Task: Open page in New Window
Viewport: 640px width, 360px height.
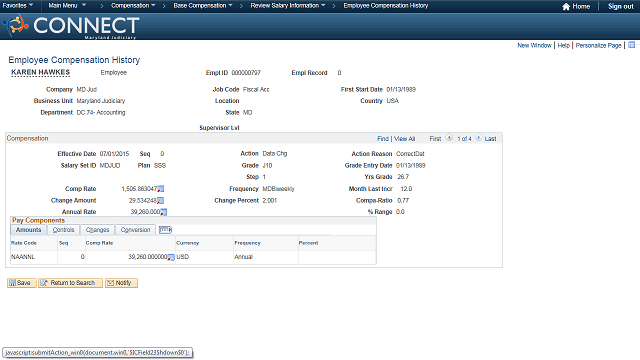Action: [x=534, y=45]
